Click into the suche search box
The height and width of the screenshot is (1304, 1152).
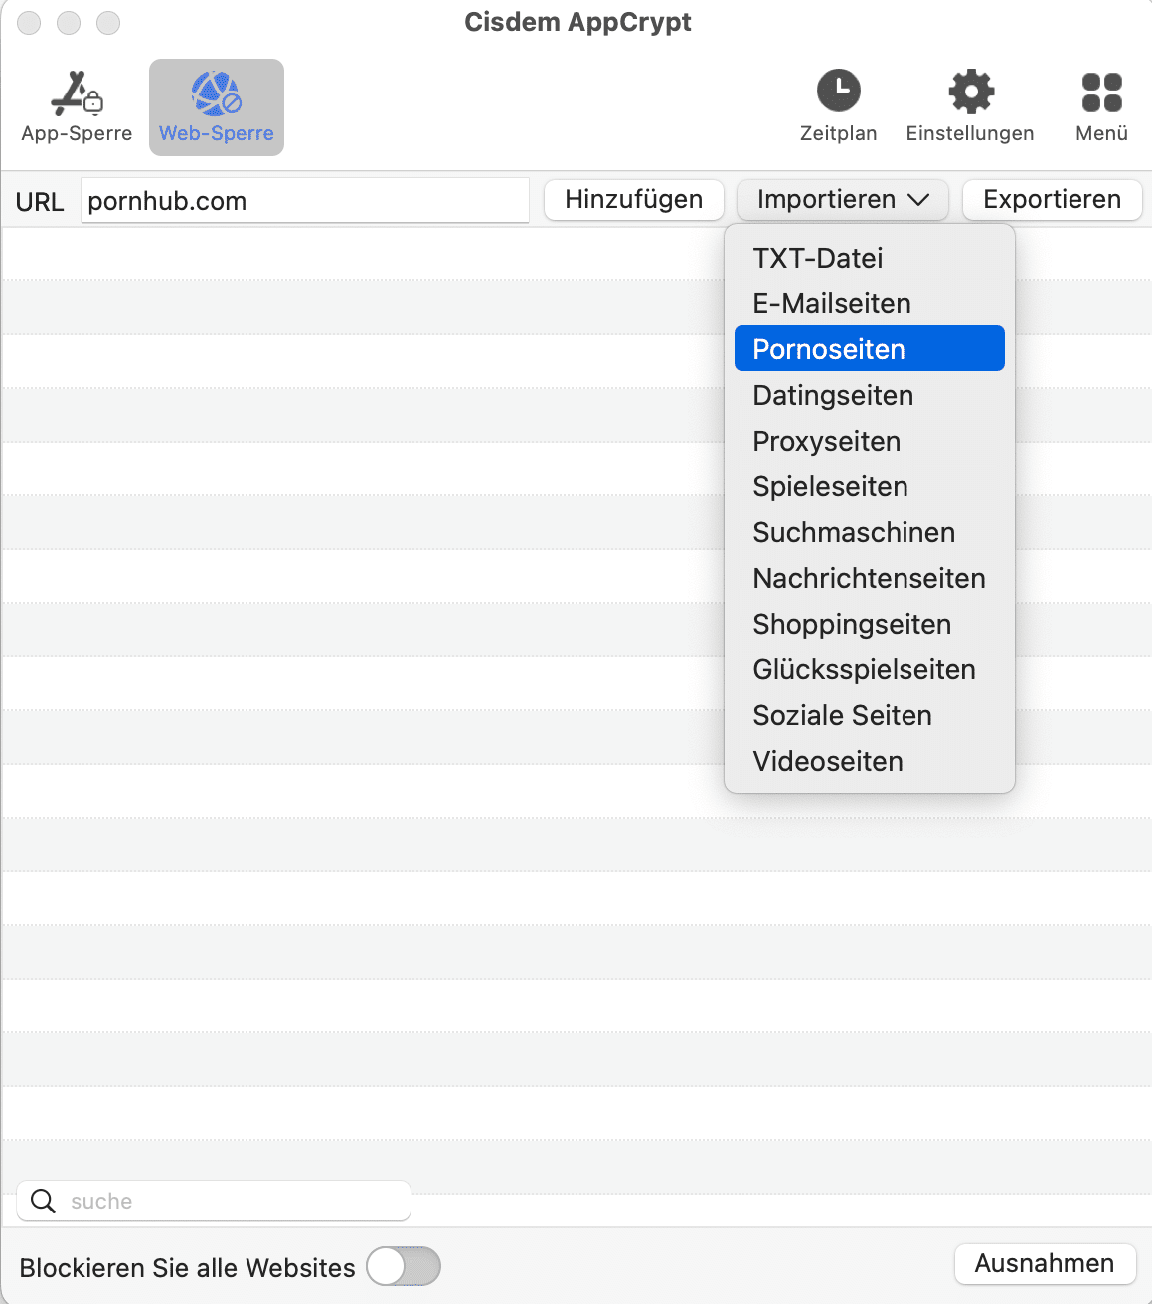pos(235,1201)
